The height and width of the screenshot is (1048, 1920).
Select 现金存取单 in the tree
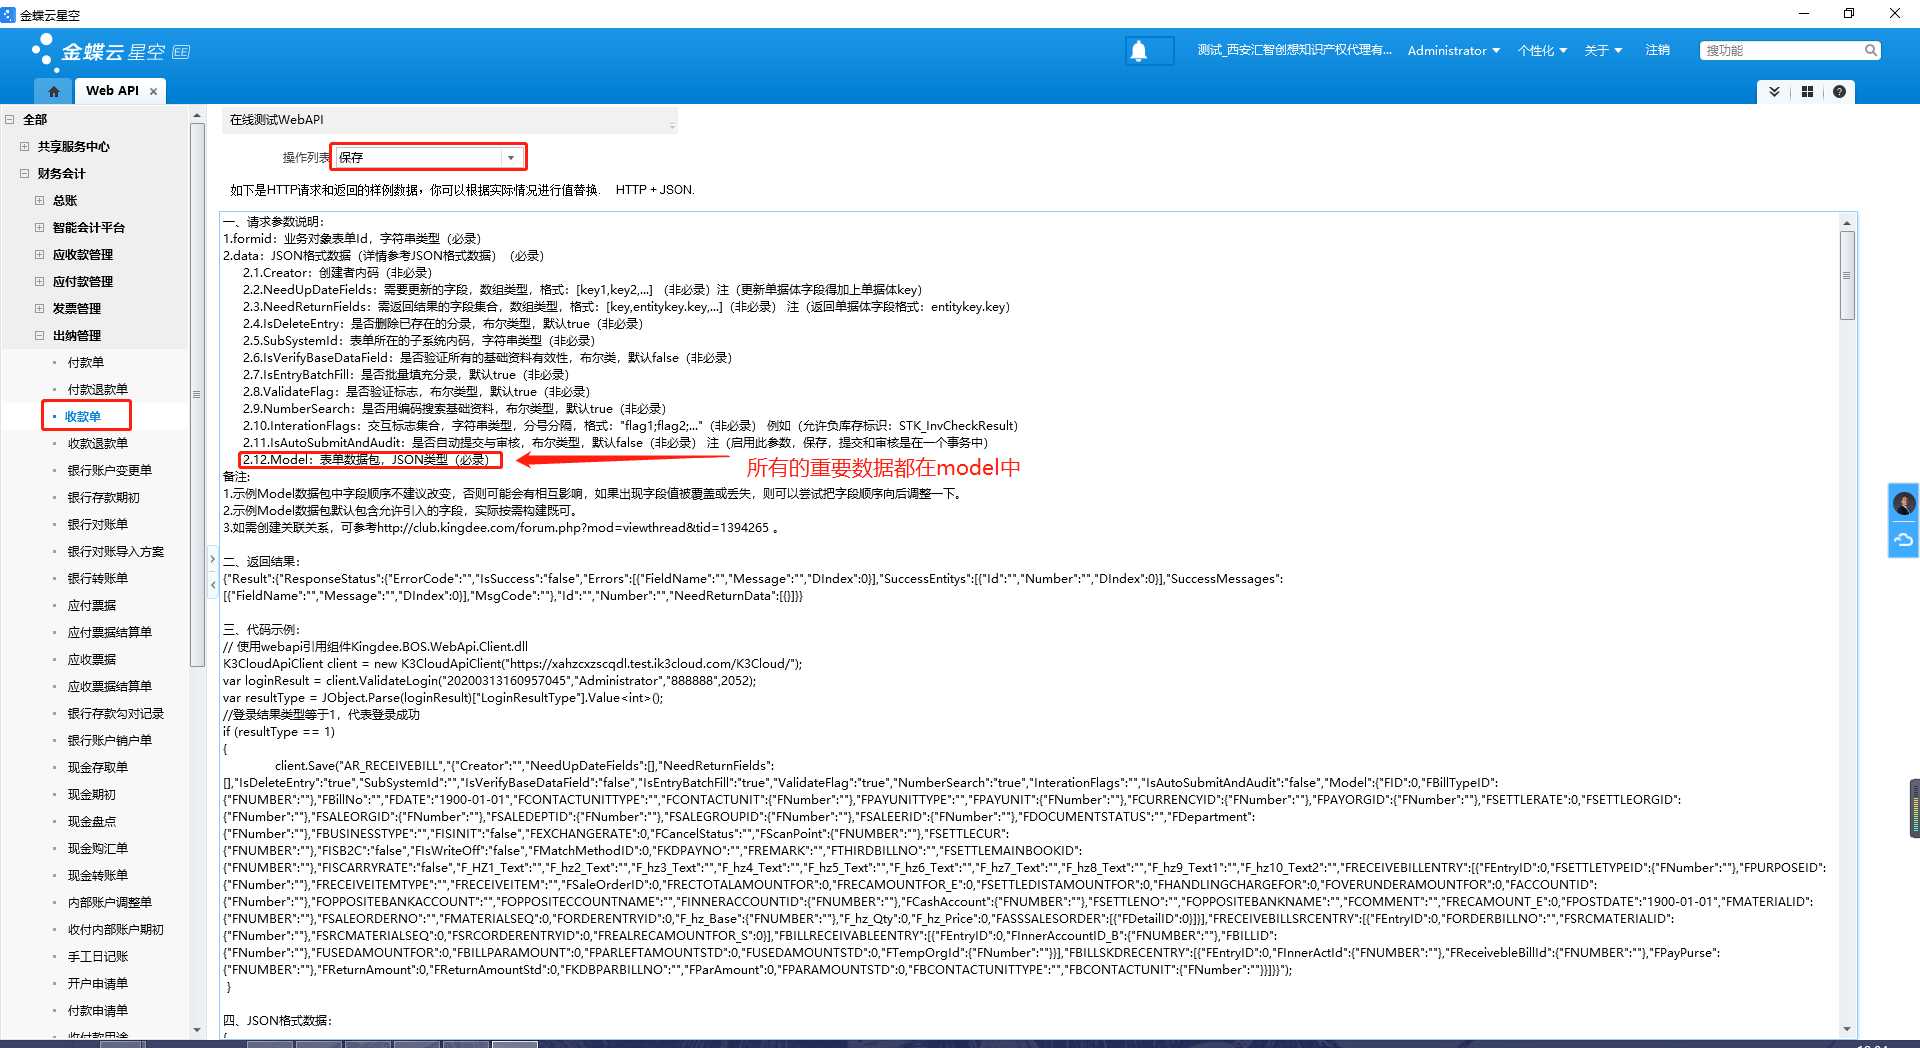[x=97, y=767]
